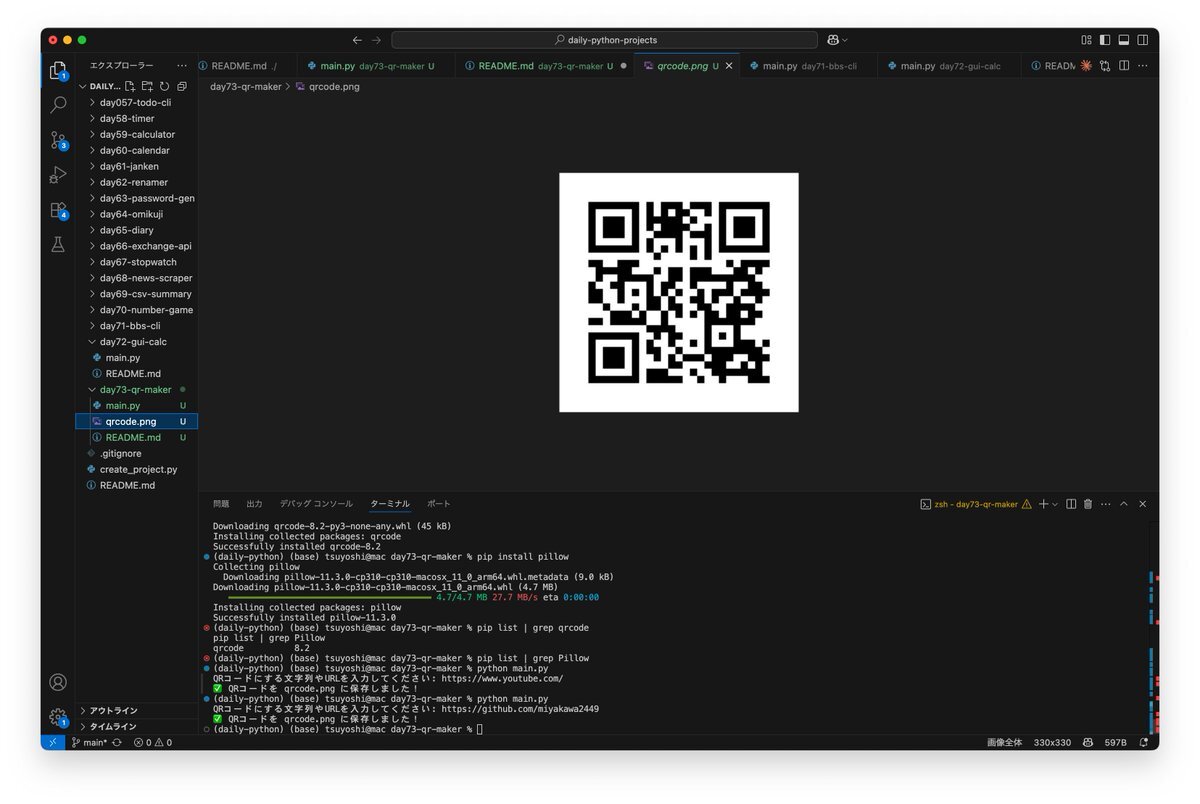
Task: Expand the day68-news-scraper folder
Action: 137,278
